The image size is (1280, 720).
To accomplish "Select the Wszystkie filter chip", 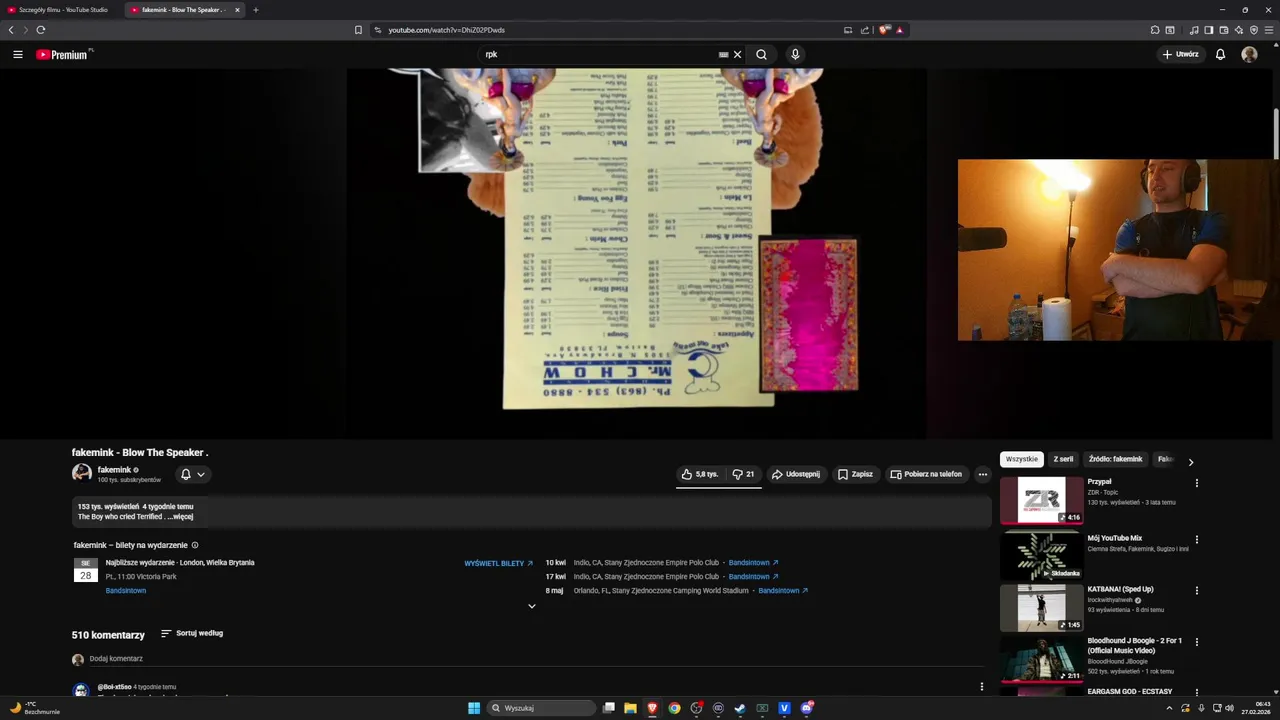I will pos(1021,459).
